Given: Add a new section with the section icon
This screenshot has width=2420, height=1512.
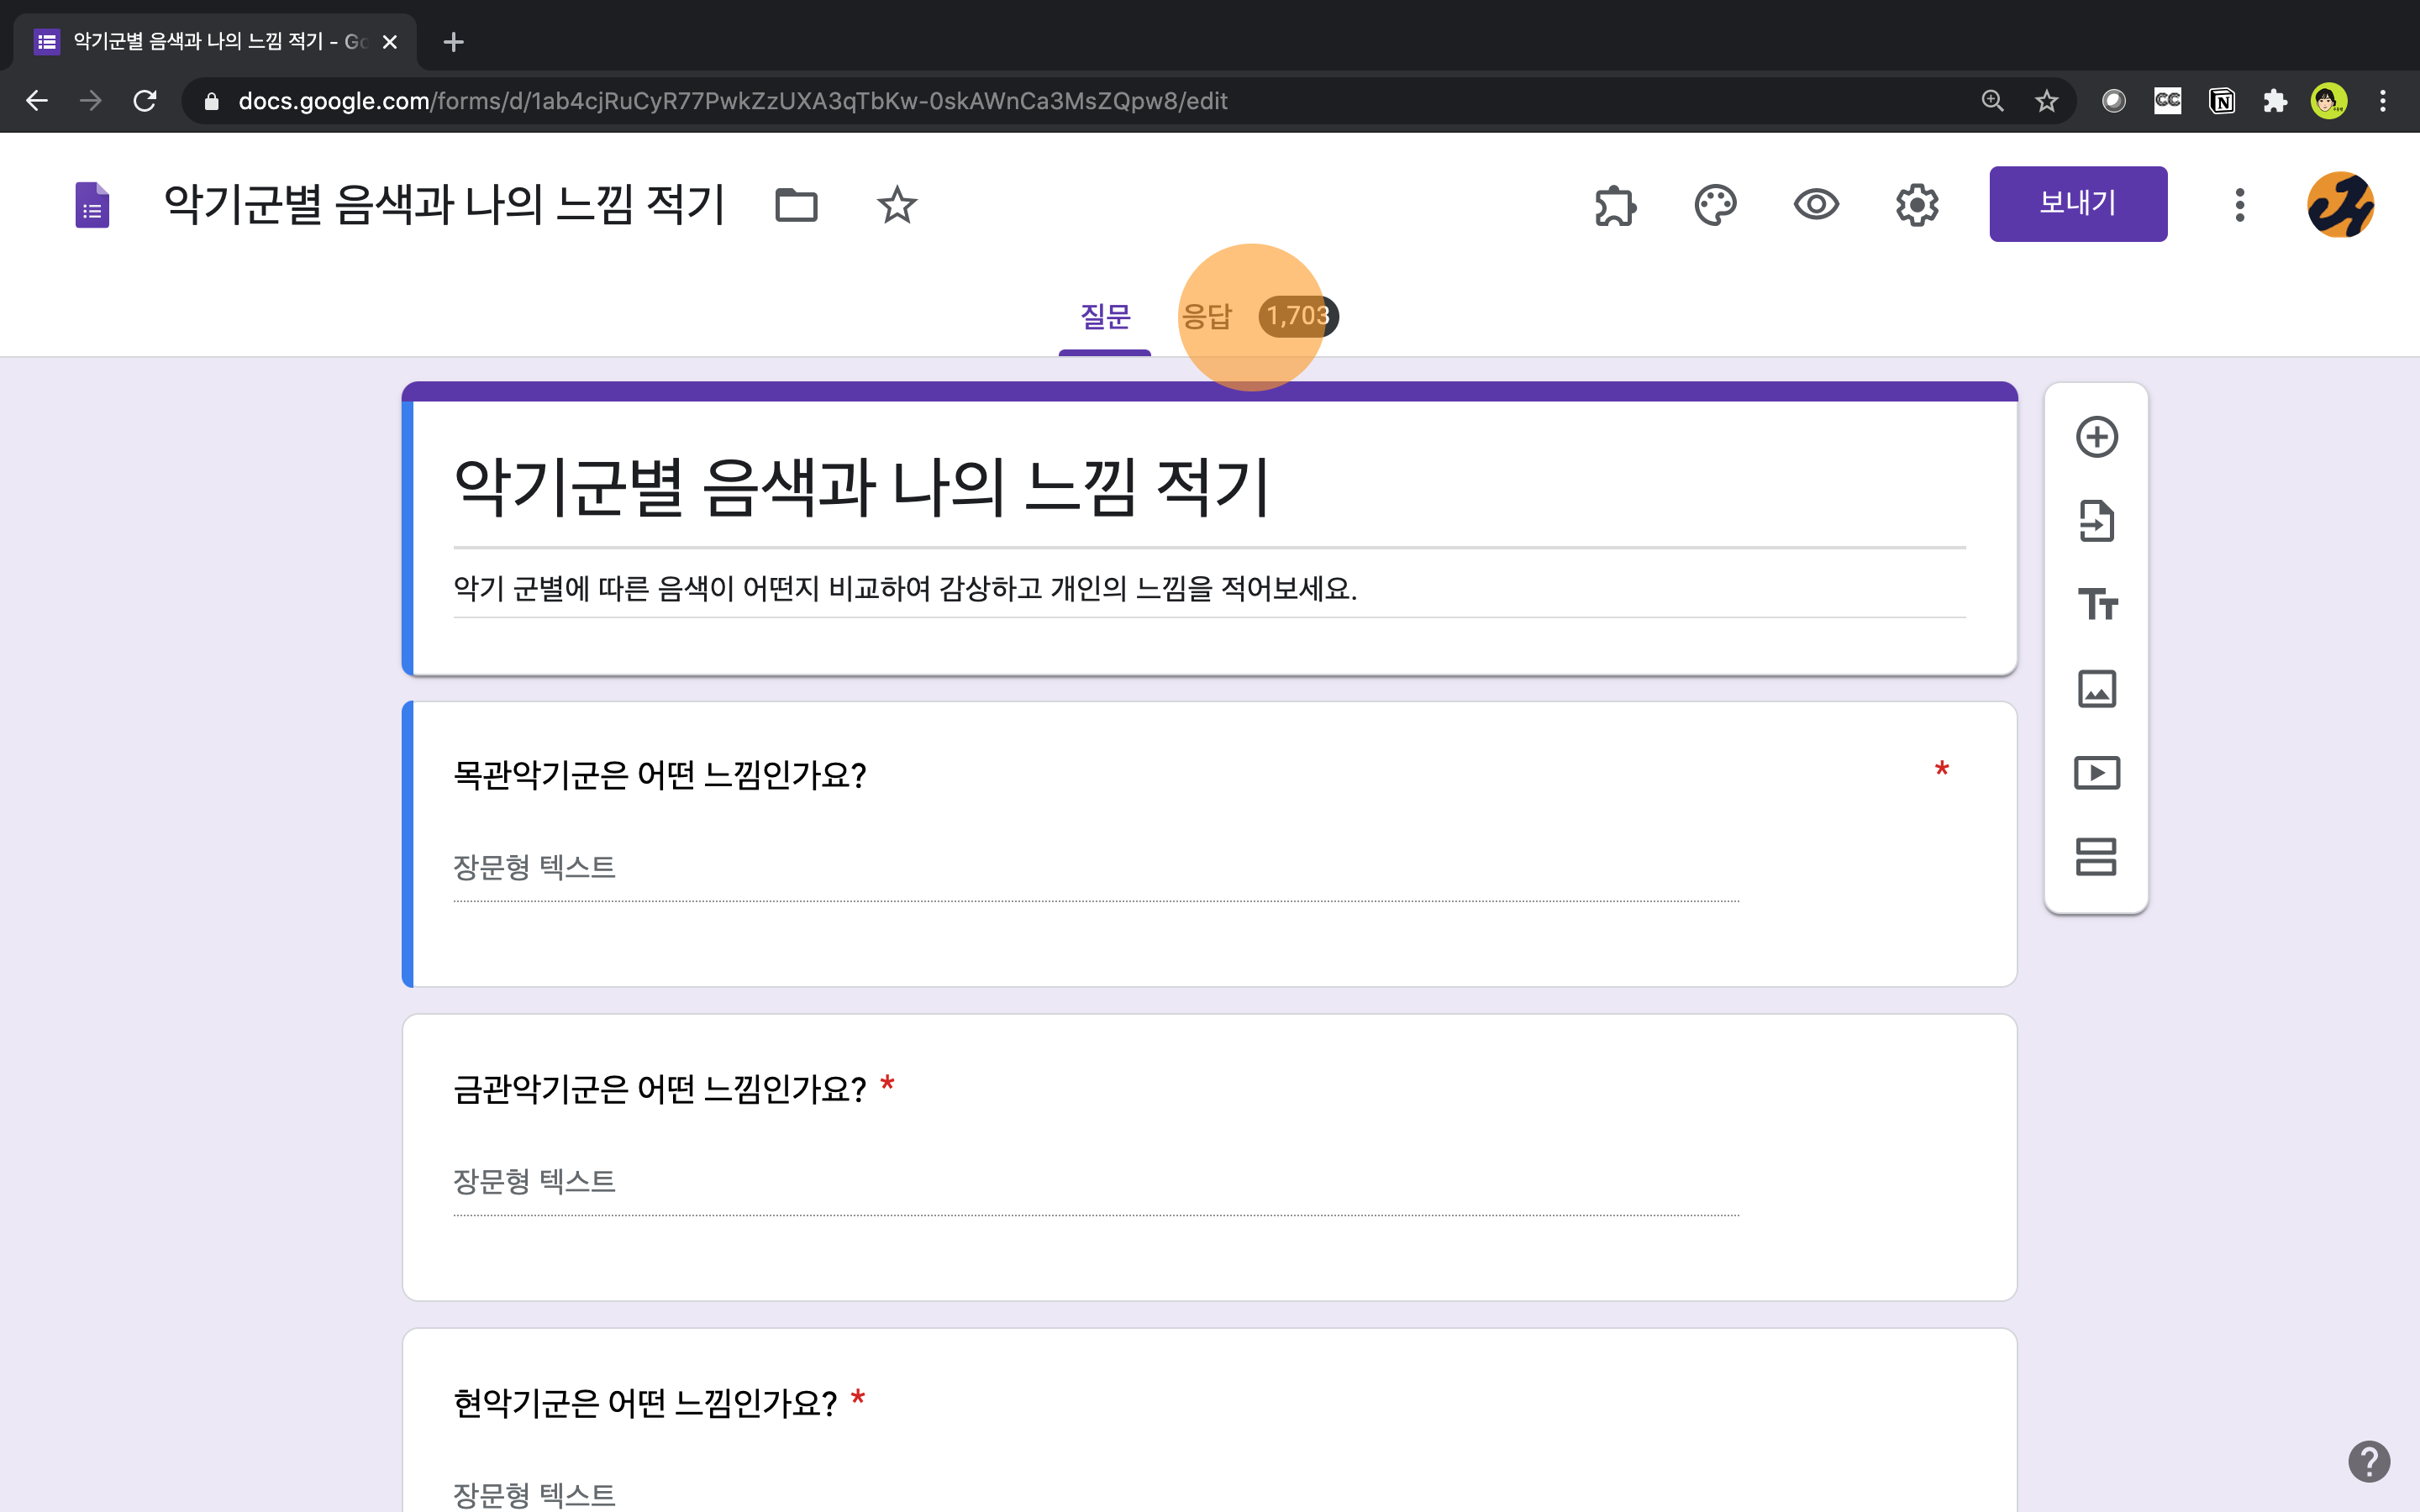Looking at the screenshot, I should (x=2096, y=857).
